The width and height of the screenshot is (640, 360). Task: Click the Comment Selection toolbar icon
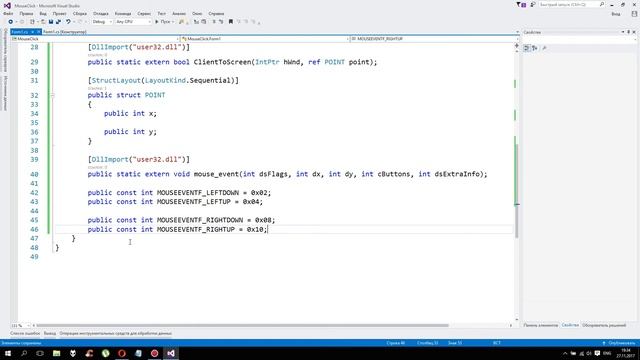[214, 22]
